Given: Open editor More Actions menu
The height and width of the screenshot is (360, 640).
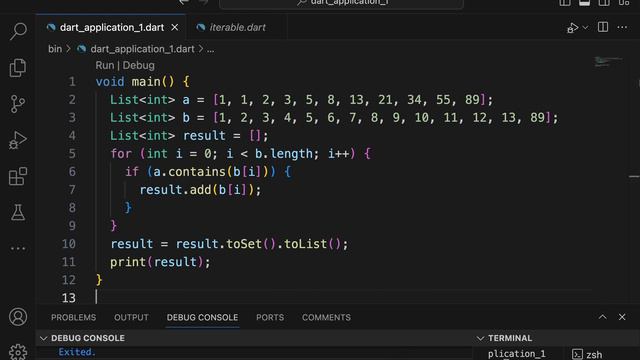Looking at the screenshot, I should [x=622, y=27].
